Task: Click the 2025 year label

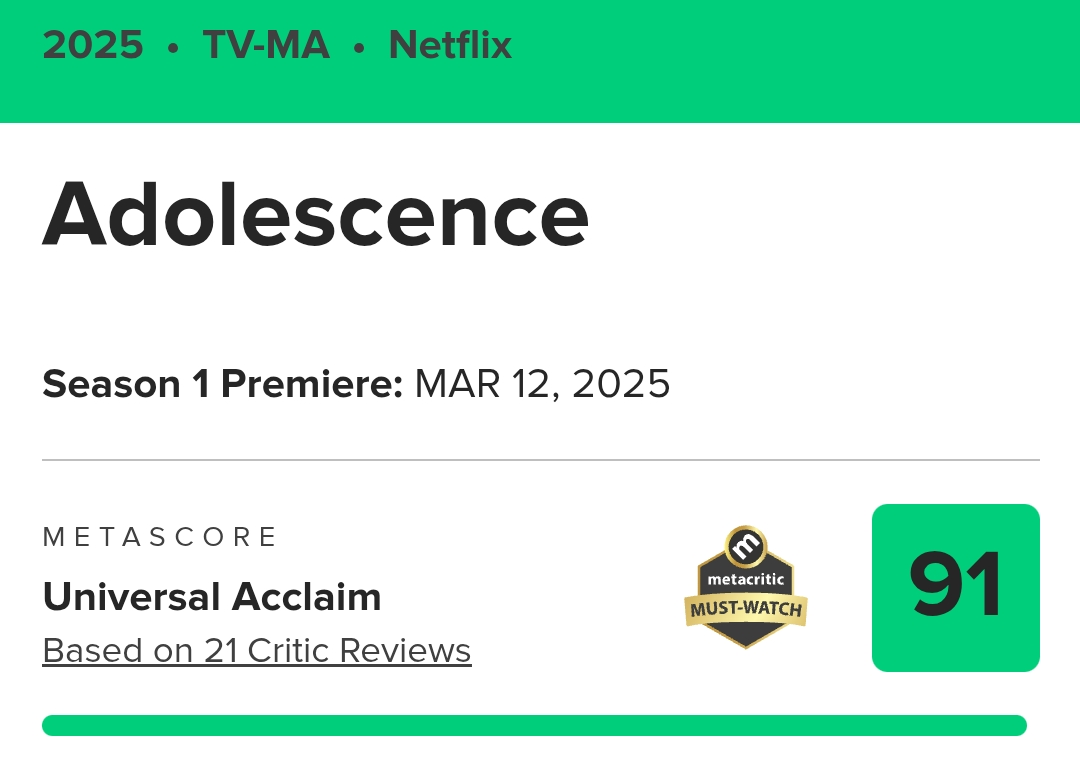Action: pyautogui.click(x=93, y=46)
